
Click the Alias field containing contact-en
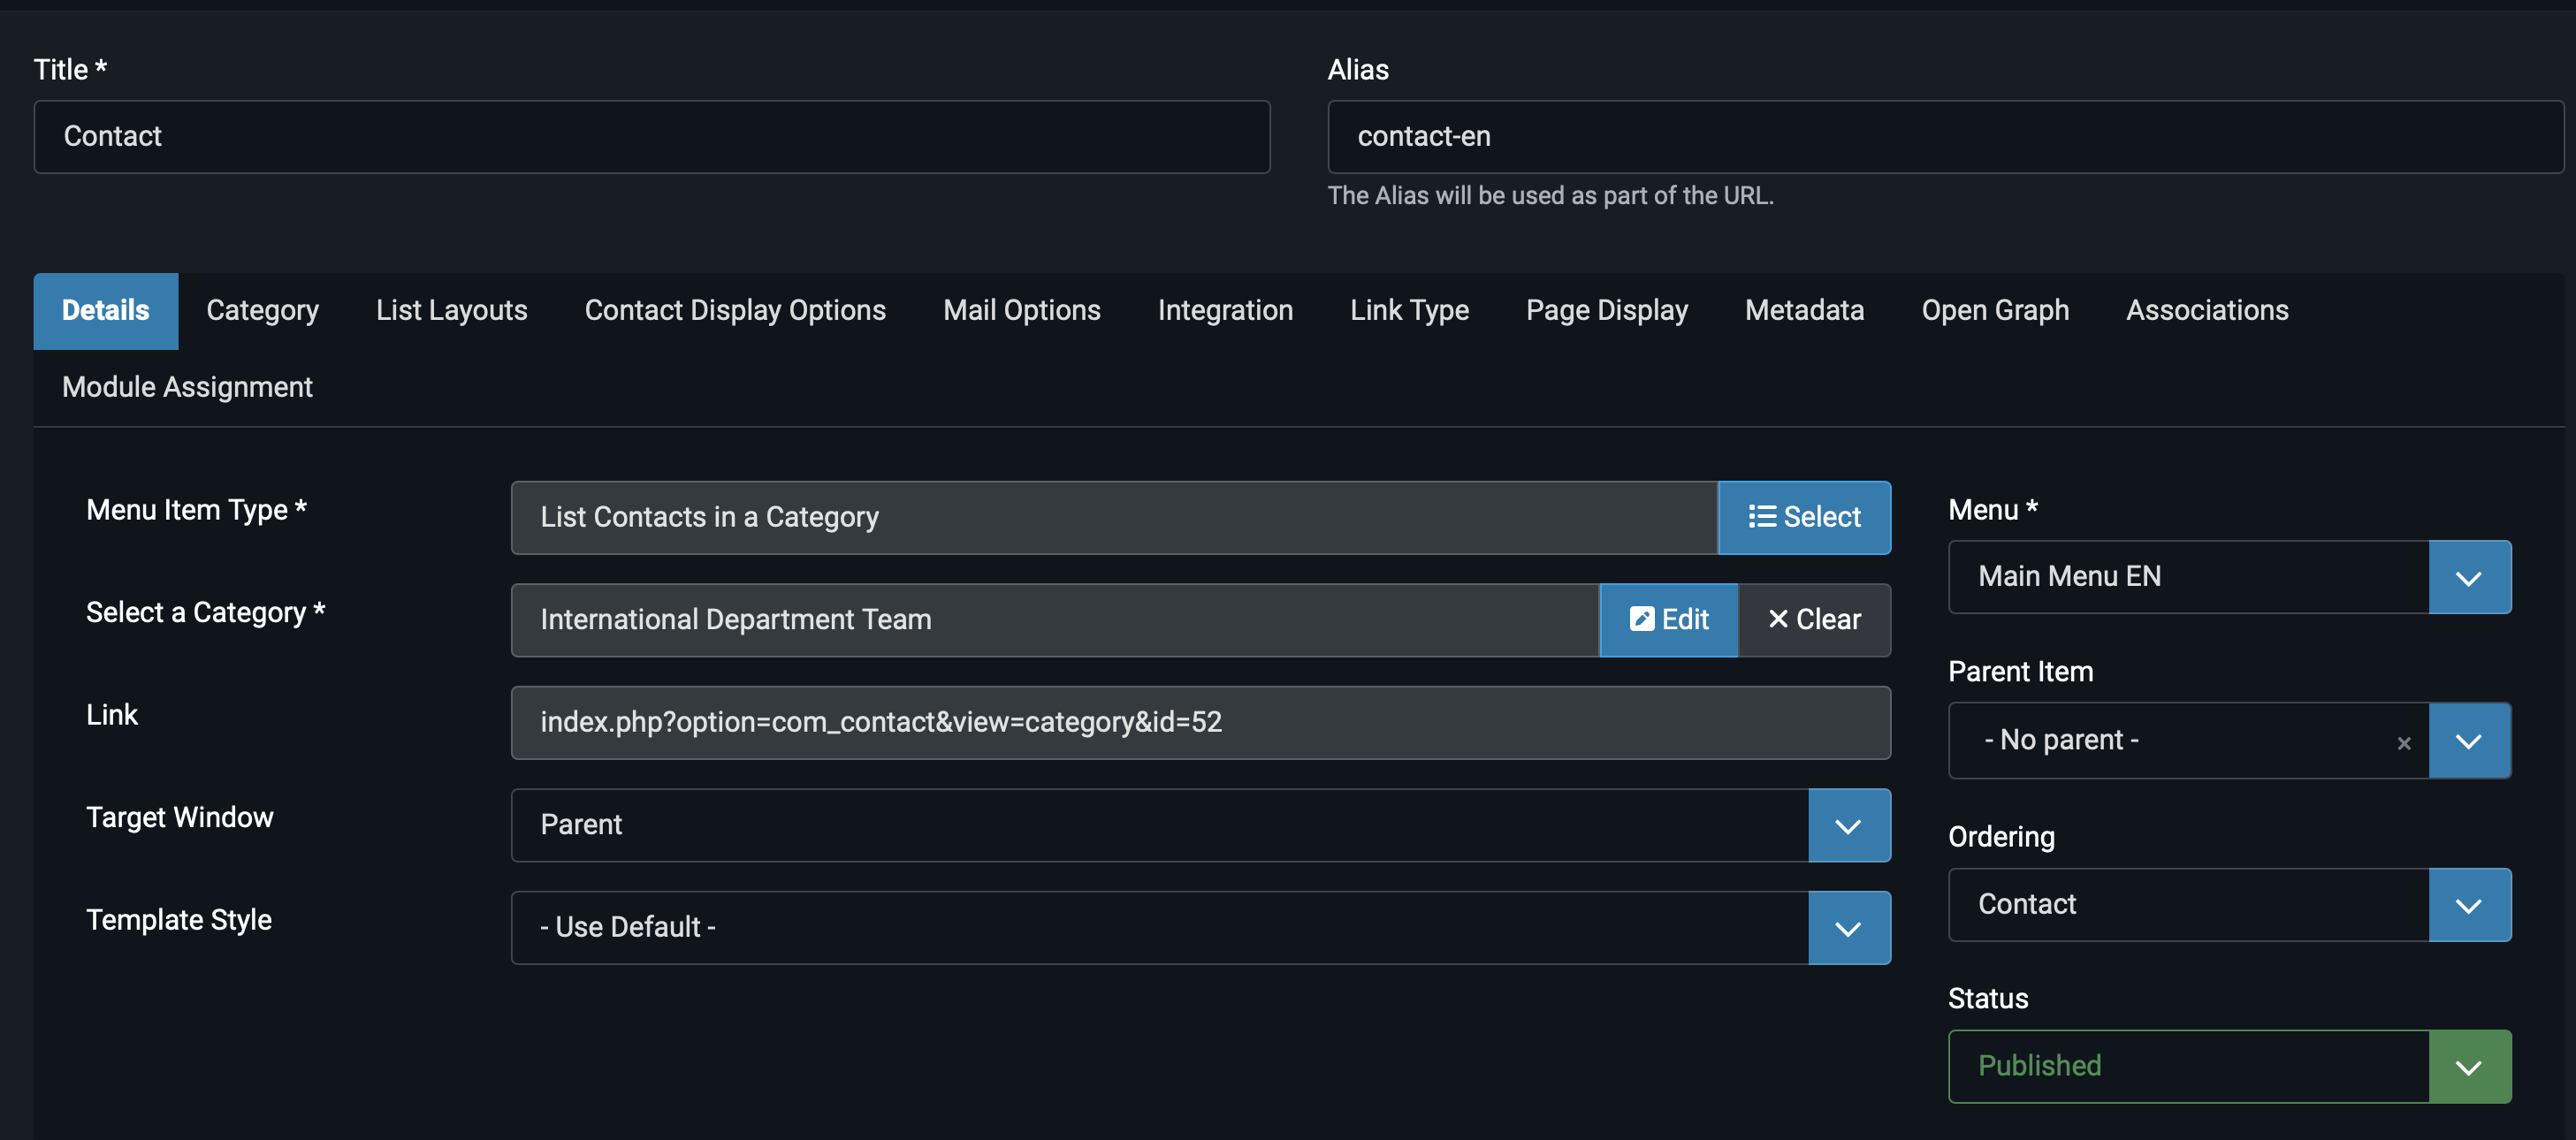point(1944,137)
